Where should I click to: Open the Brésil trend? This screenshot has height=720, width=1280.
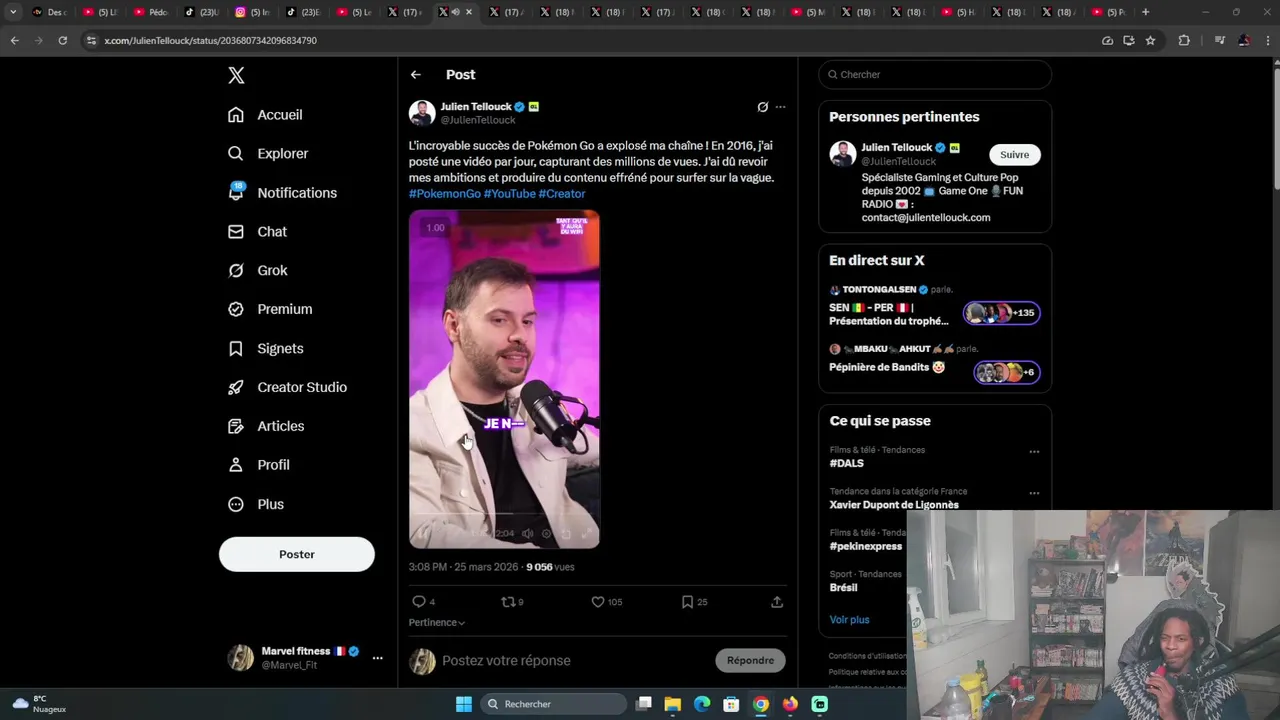click(843, 588)
